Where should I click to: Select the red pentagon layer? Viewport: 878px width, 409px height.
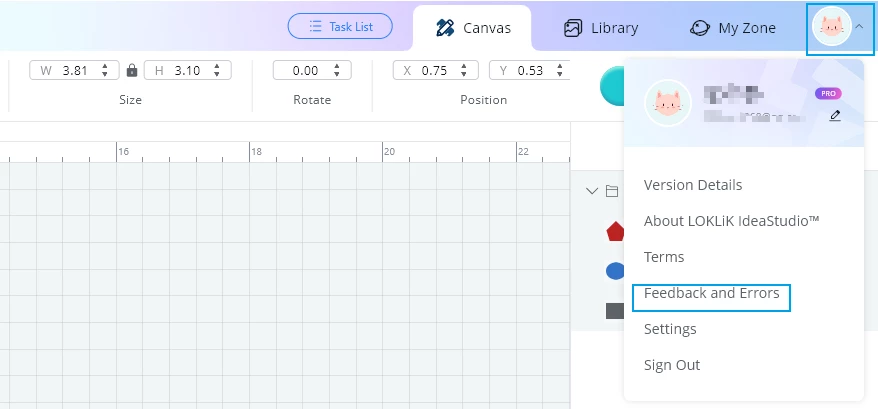coord(615,231)
